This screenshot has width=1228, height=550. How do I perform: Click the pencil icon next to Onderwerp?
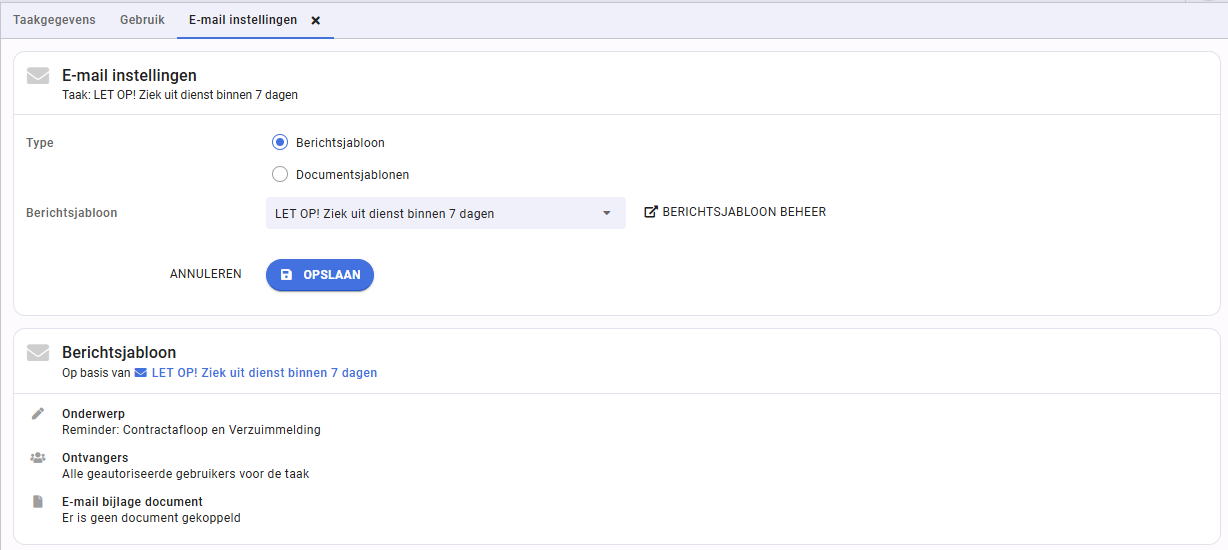click(x=38, y=413)
